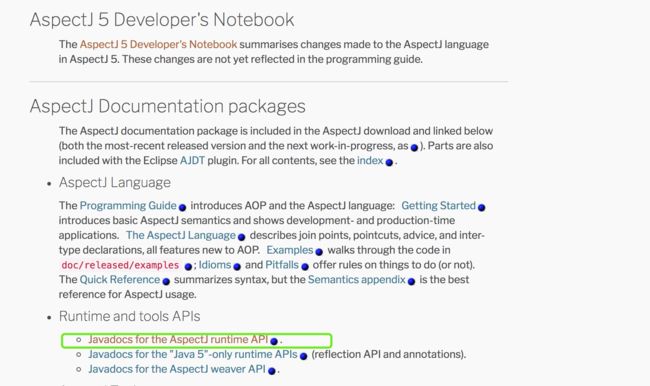Screen dimensions: 650x386
Task: Click blue dot after doc/released/examples path
Action: click(188, 267)
